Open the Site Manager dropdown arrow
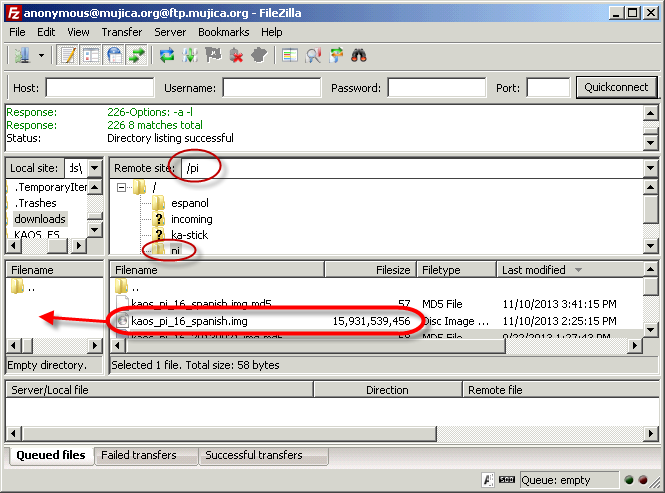 point(42,56)
